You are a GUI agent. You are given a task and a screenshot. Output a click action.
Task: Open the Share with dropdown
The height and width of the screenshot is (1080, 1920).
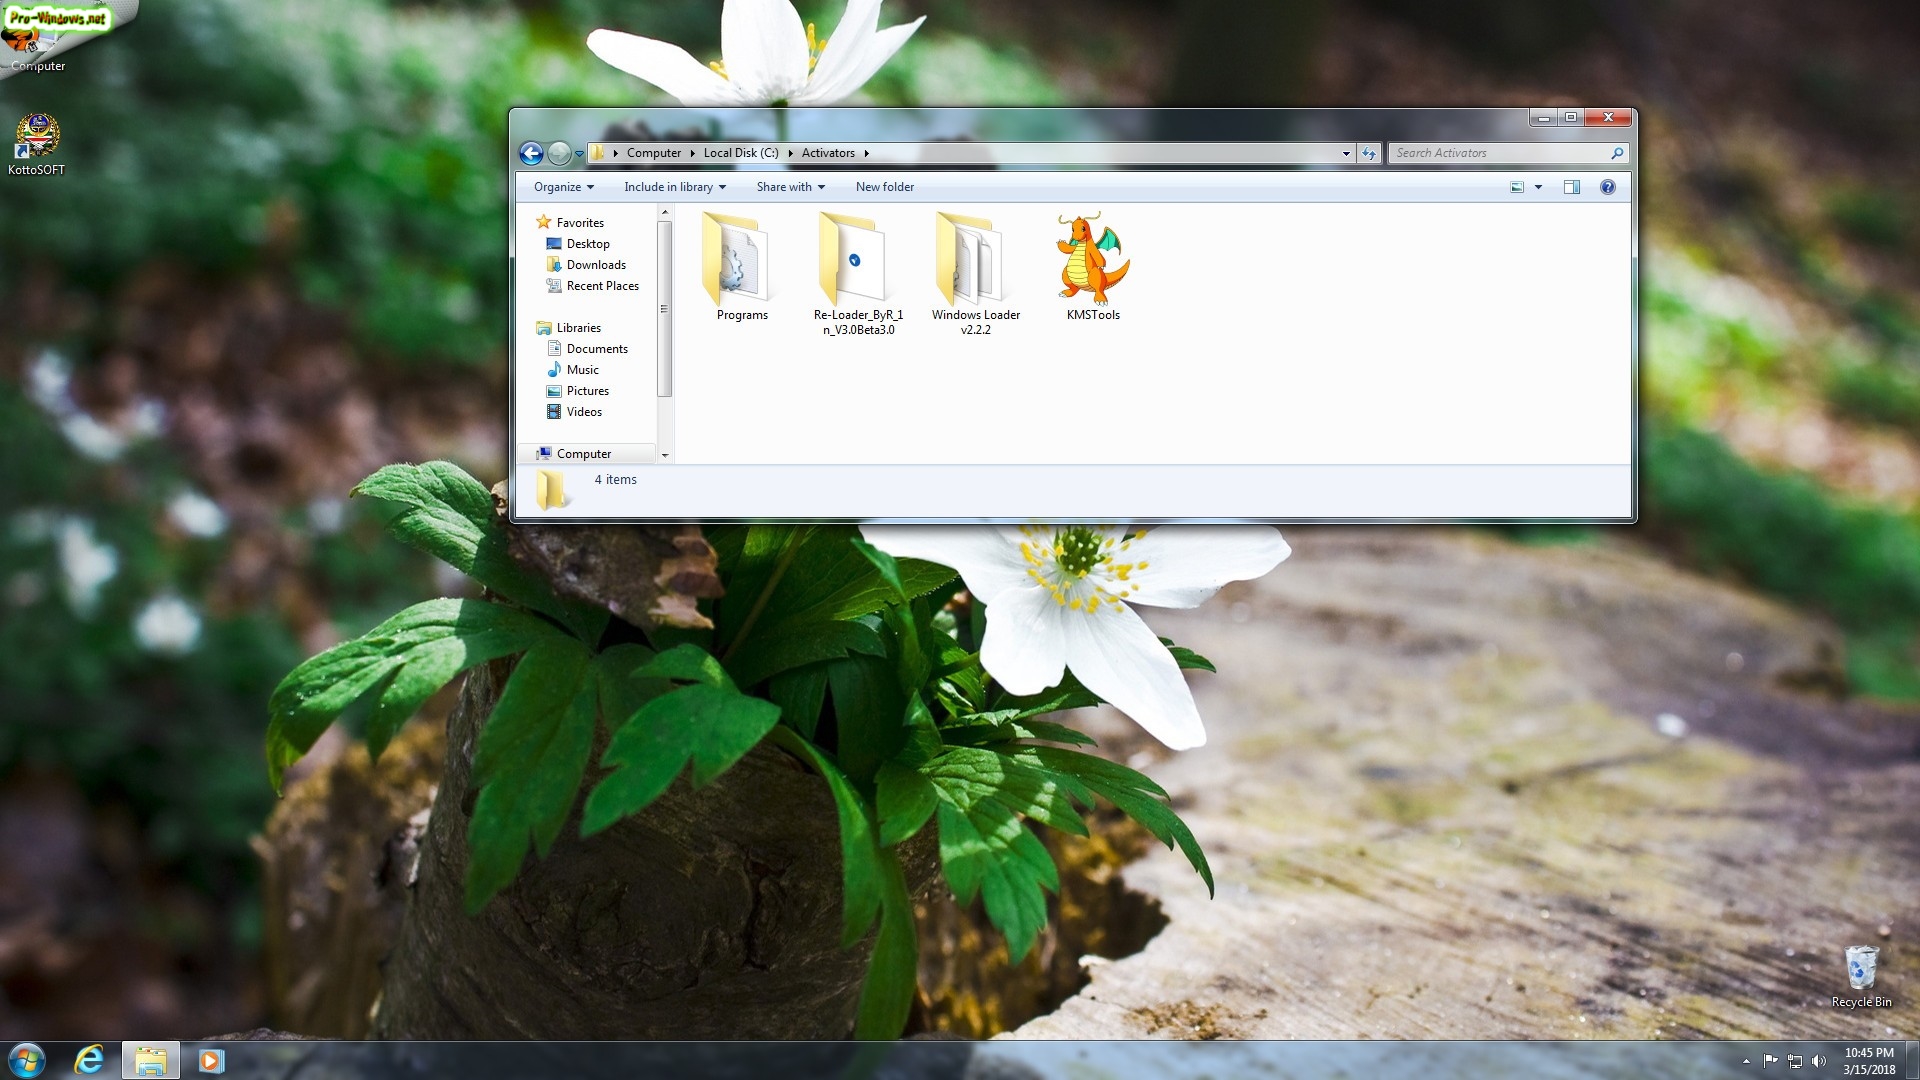790,187
